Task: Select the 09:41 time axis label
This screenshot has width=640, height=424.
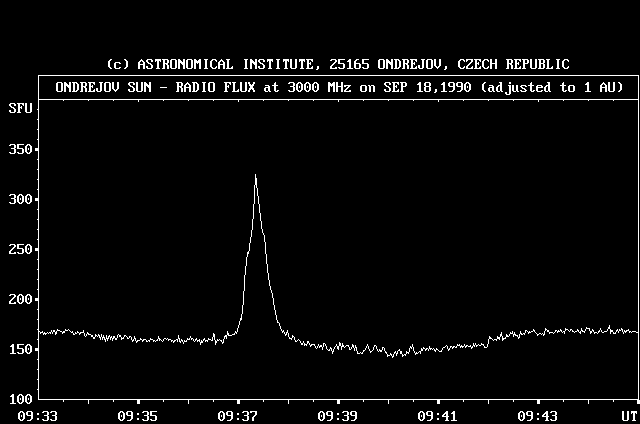Action: (439, 414)
